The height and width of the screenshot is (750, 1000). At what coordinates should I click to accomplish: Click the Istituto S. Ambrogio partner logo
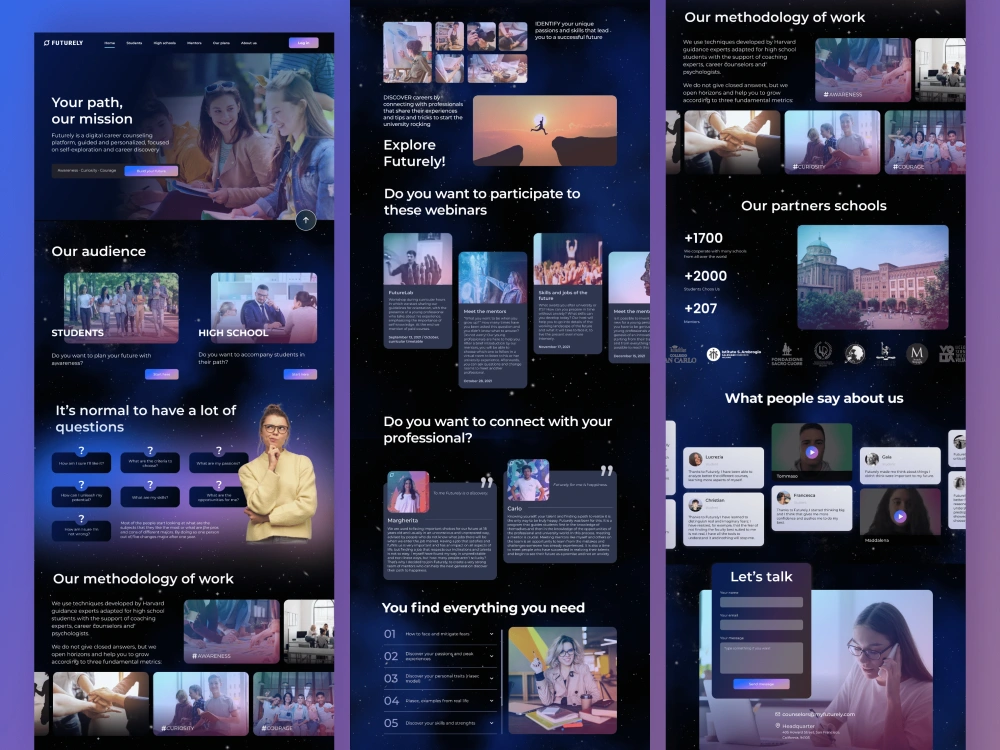pos(733,353)
